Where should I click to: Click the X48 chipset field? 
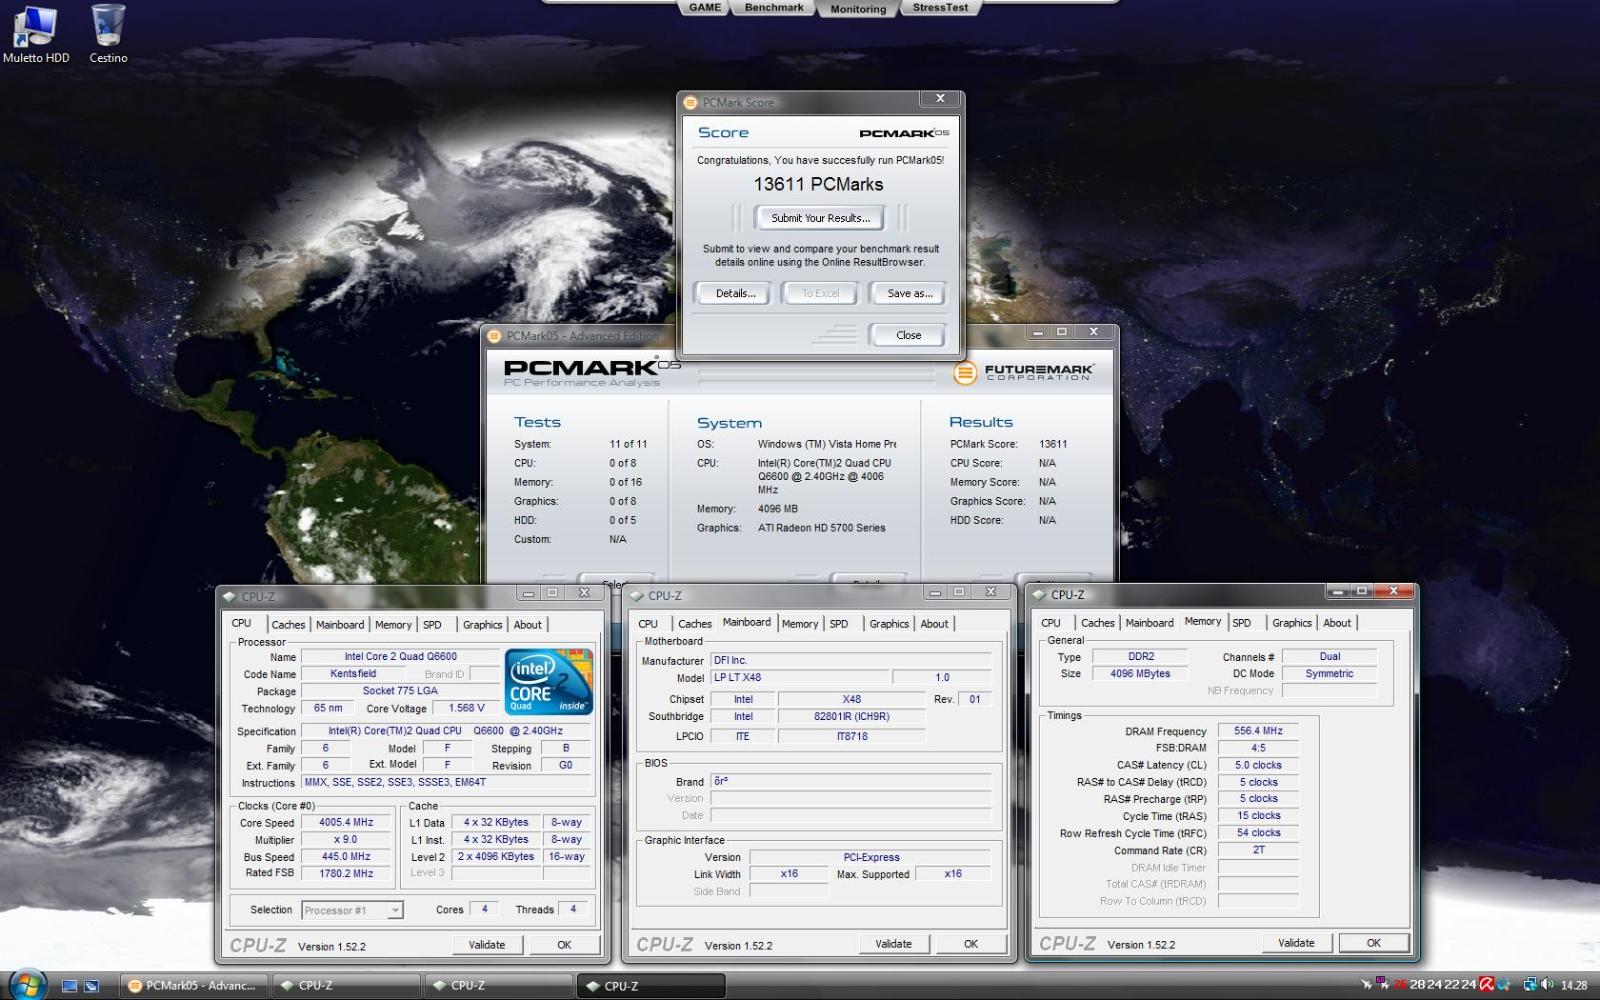coord(851,699)
